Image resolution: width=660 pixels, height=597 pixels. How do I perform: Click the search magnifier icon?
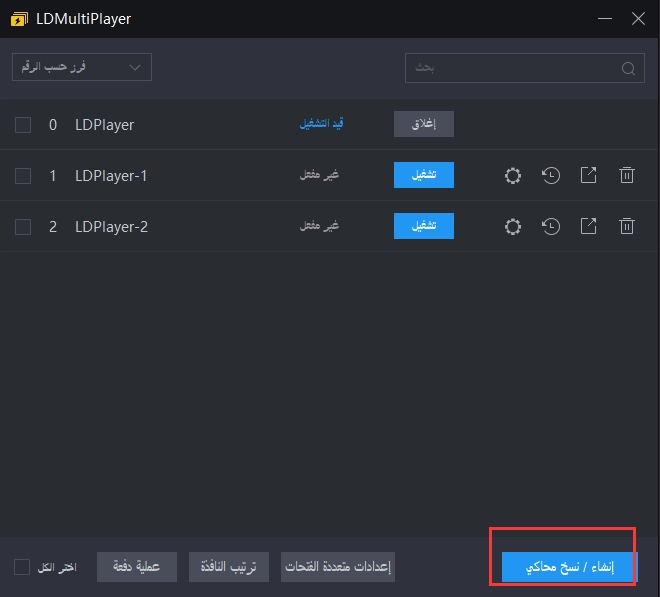(628, 68)
